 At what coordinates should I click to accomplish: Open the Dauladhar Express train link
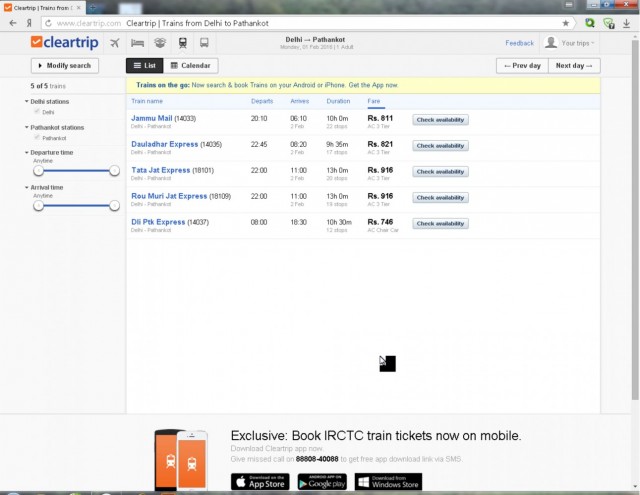pyautogui.click(x=166, y=144)
